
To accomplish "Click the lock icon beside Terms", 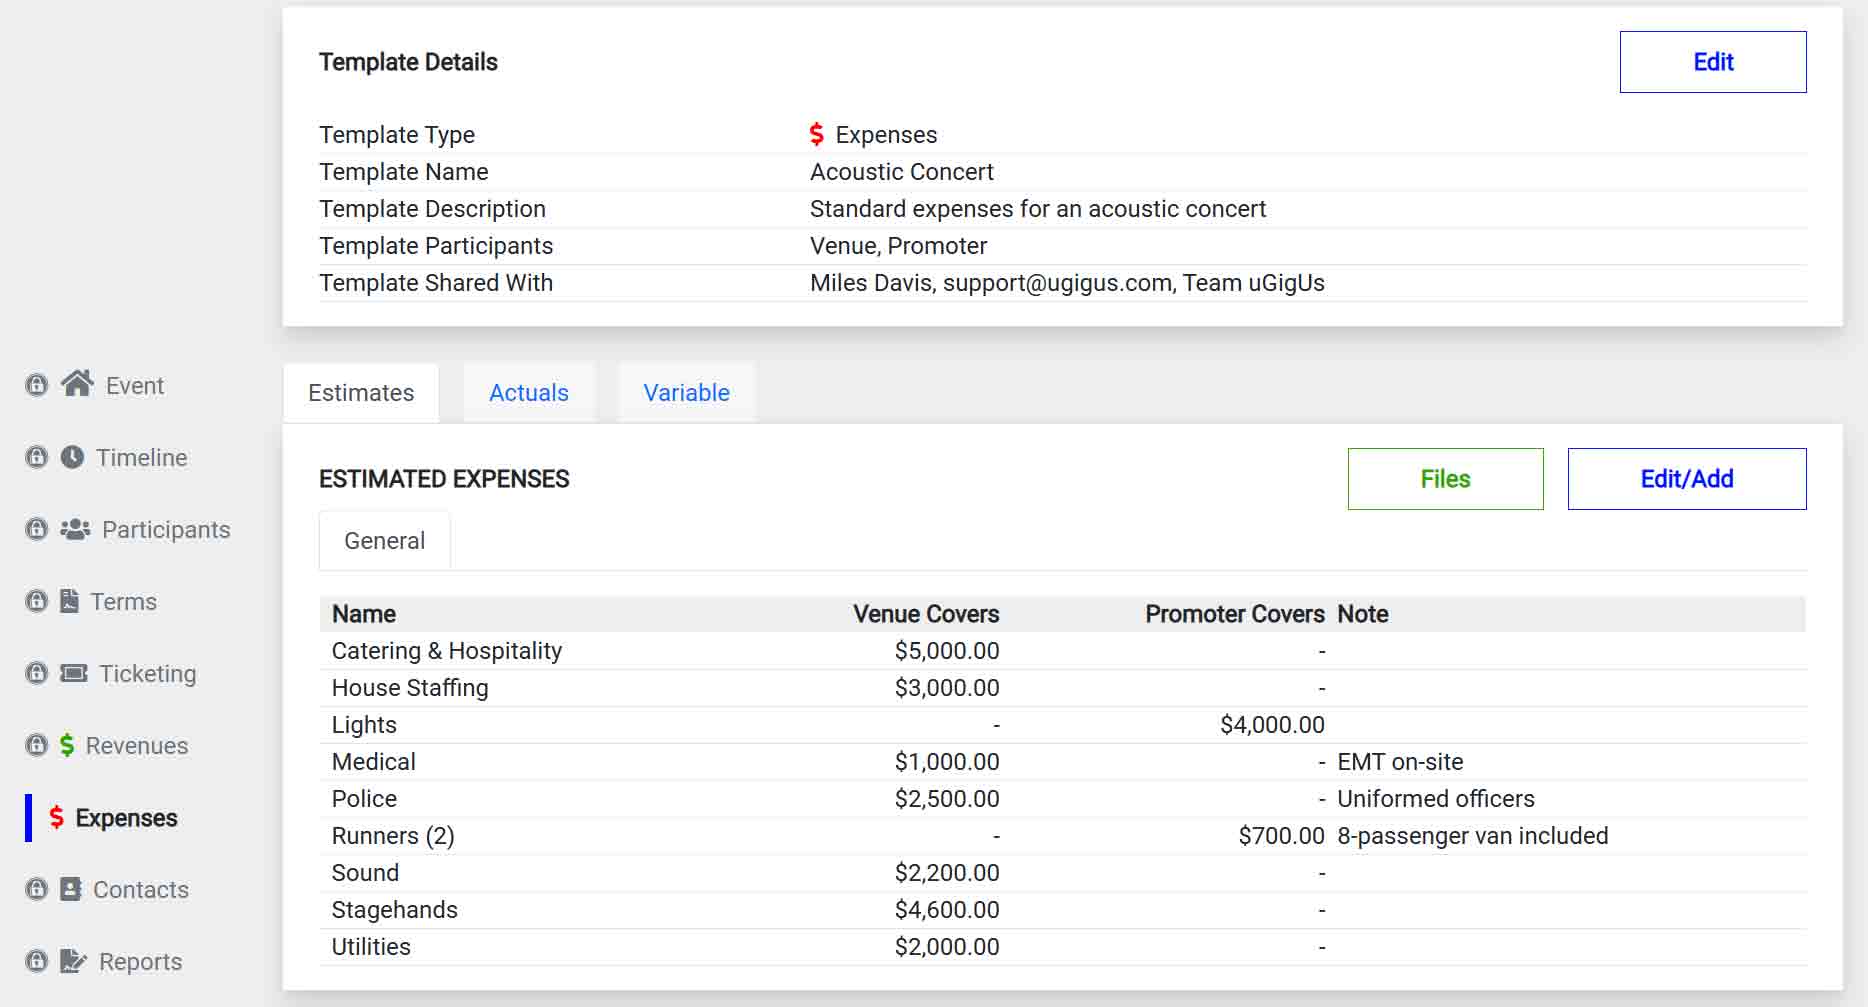I will click(37, 601).
